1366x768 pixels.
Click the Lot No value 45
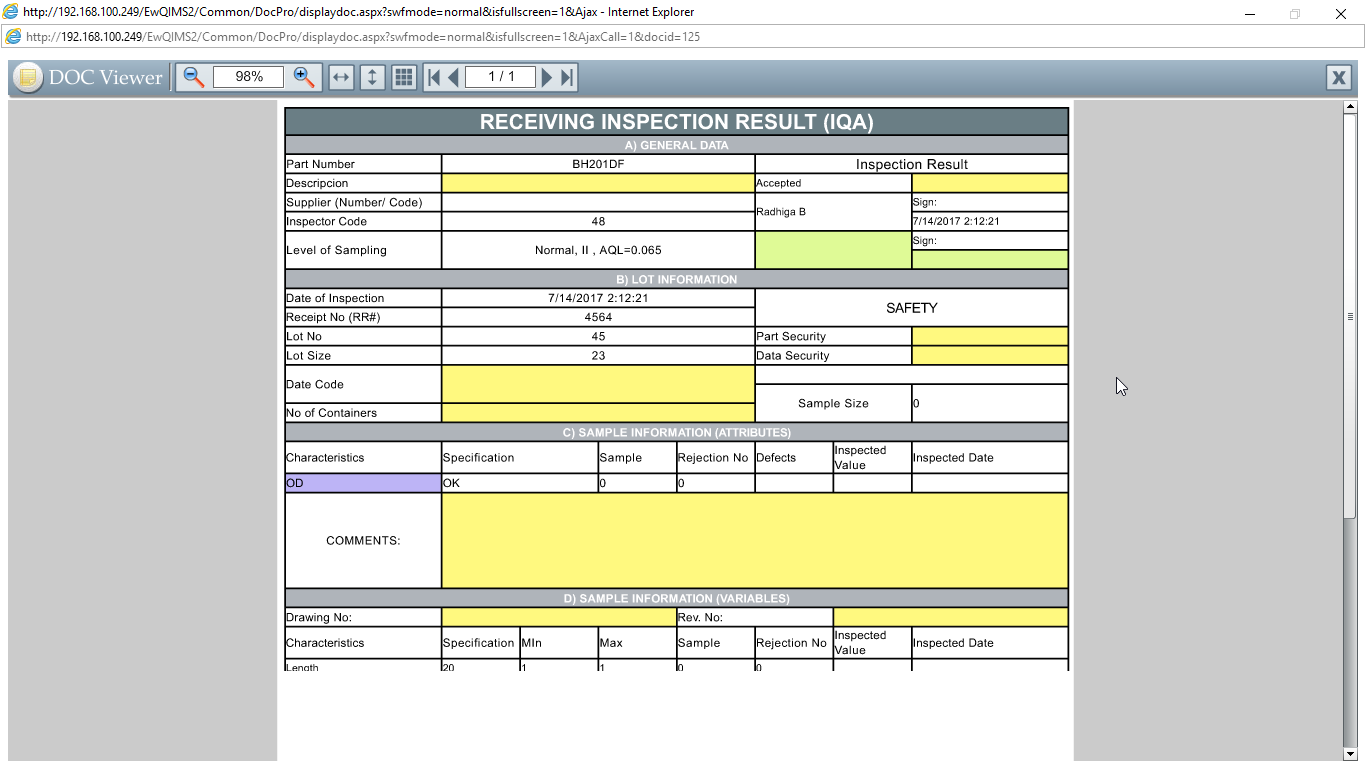[598, 336]
